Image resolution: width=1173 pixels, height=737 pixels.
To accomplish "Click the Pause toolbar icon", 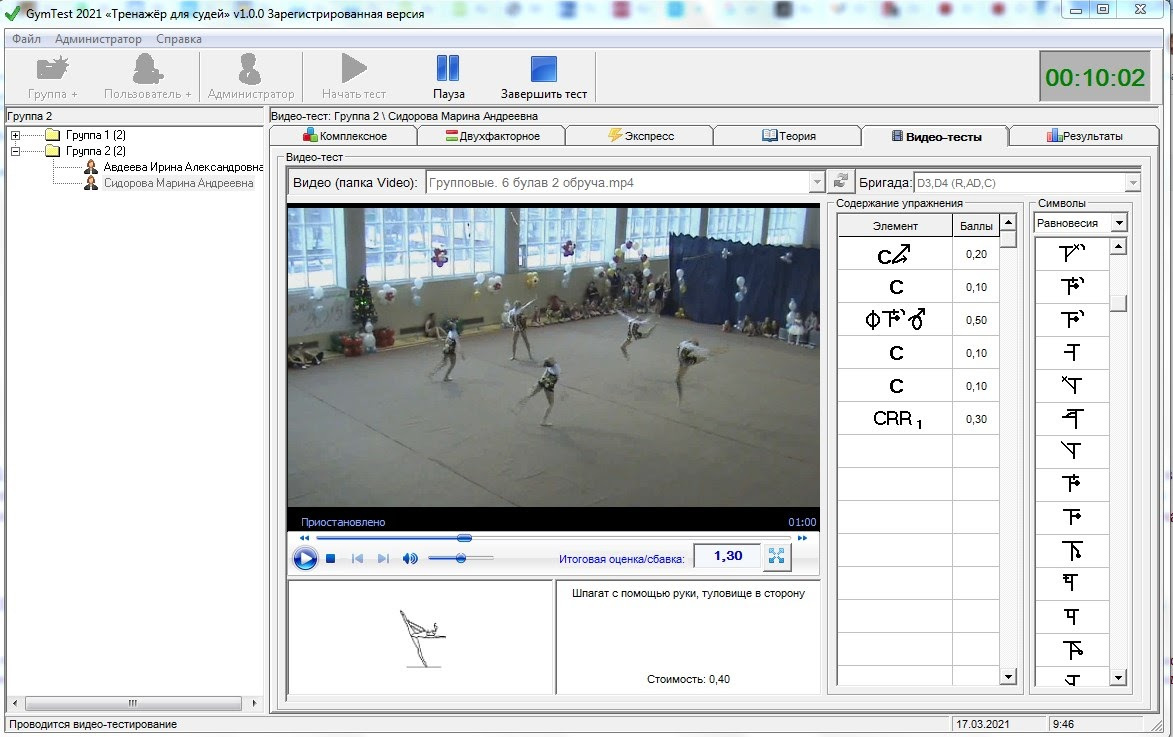I will tap(448, 69).
